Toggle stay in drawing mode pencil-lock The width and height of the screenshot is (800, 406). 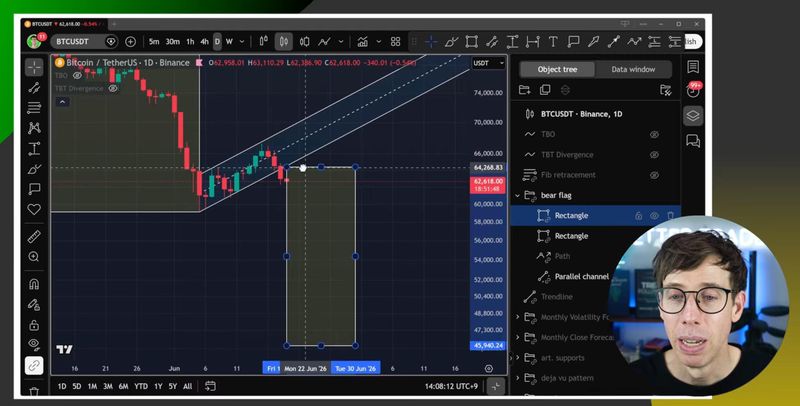click(x=34, y=304)
